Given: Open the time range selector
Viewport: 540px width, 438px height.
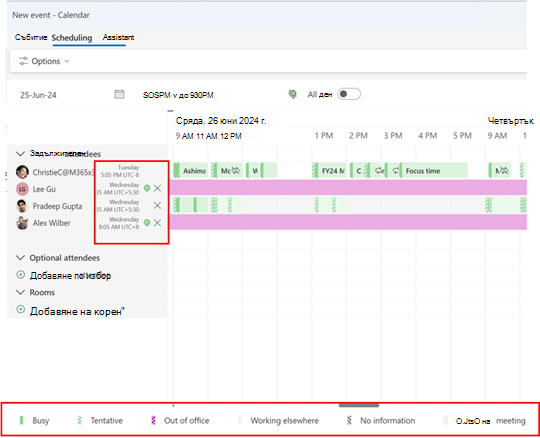Looking at the screenshot, I should [x=178, y=95].
